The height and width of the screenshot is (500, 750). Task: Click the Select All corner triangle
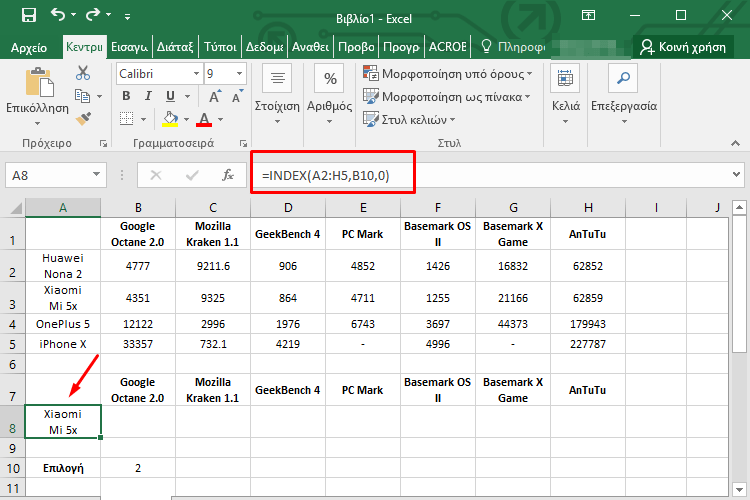click(x=15, y=208)
